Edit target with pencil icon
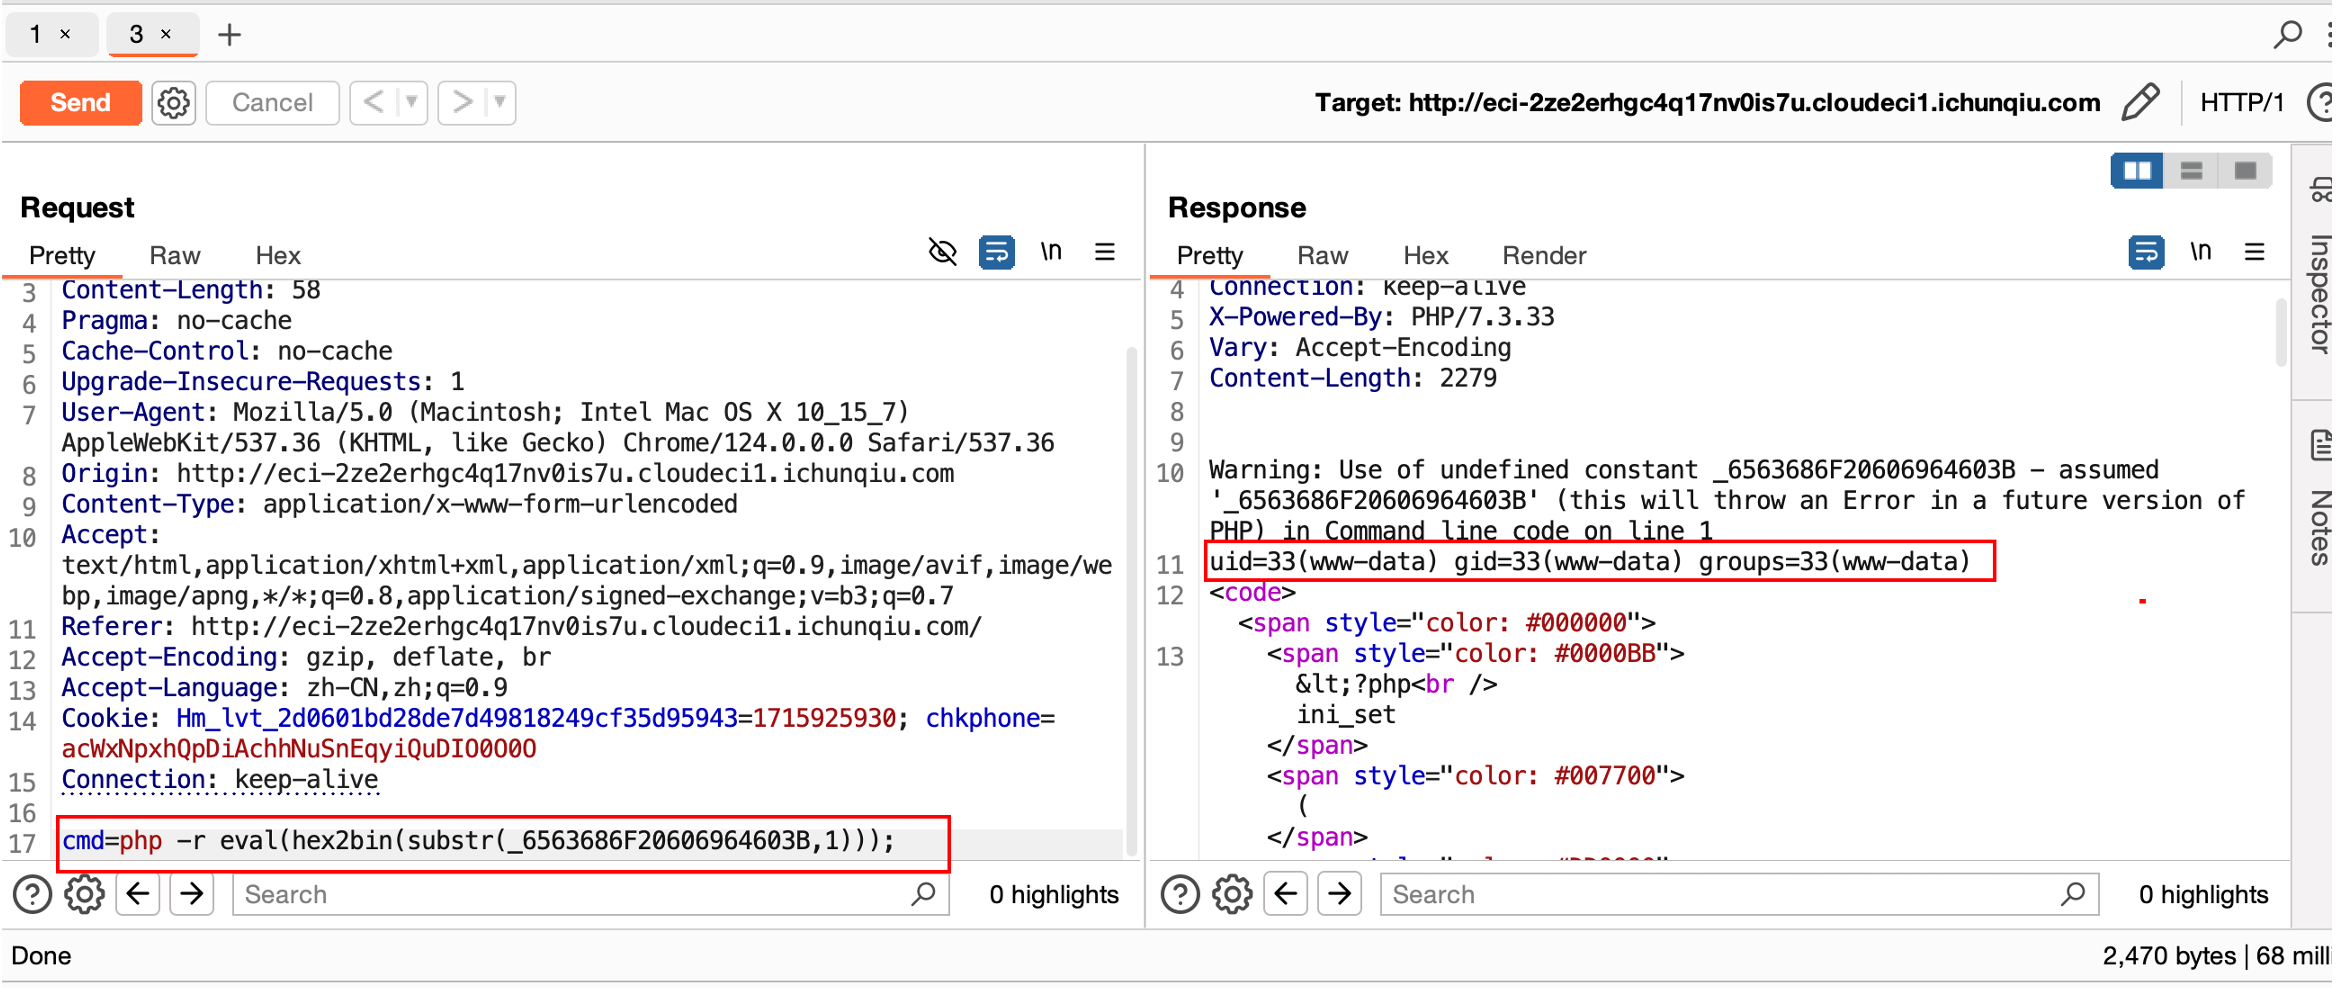This screenshot has height=988, width=2336. pos(2141,102)
